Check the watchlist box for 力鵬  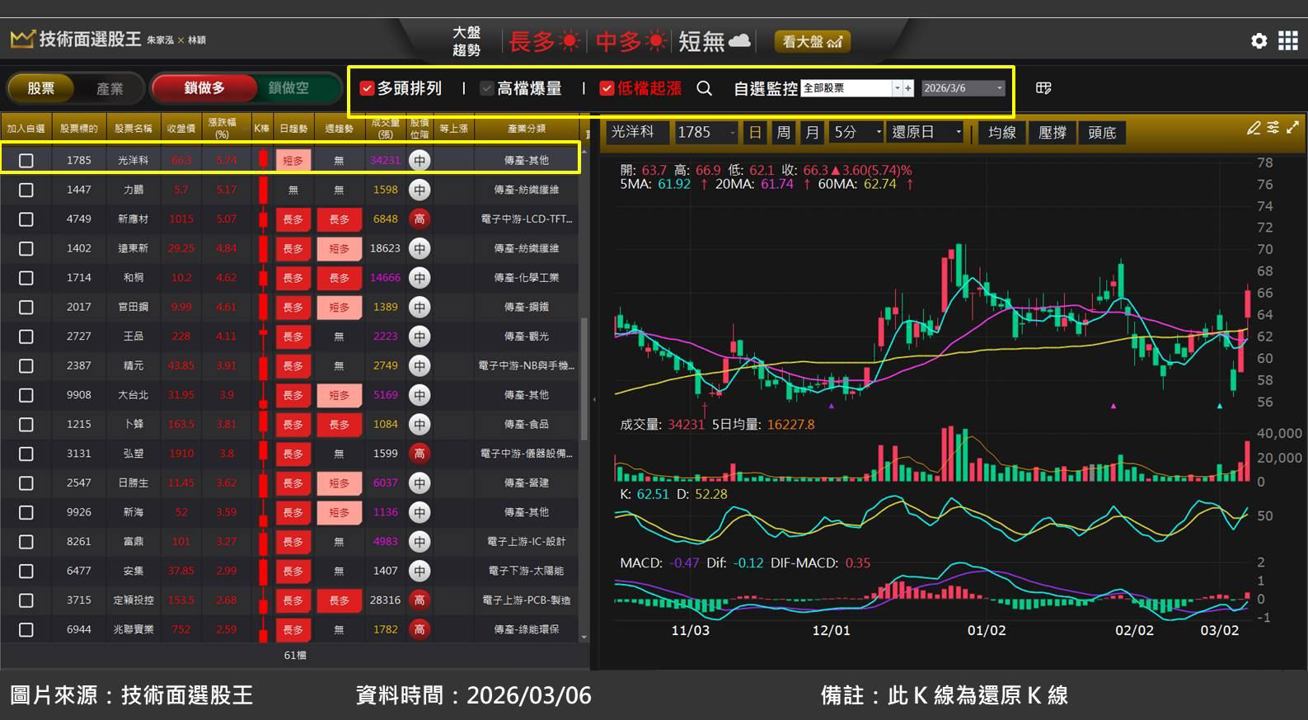26,189
